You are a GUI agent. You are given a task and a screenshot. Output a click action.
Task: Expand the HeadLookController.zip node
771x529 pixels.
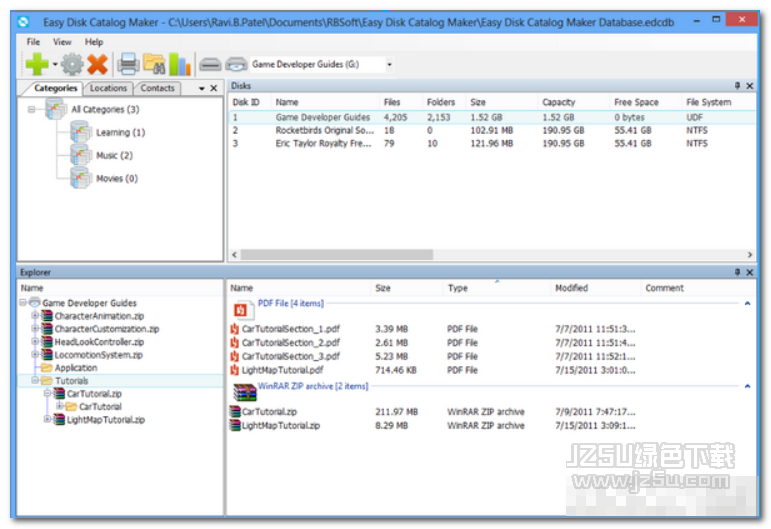[35, 341]
